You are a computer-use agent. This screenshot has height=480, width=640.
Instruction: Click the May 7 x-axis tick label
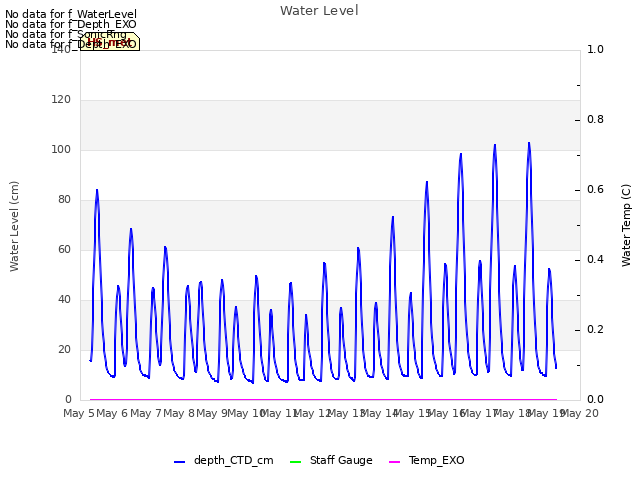click(x=146, y=413)
